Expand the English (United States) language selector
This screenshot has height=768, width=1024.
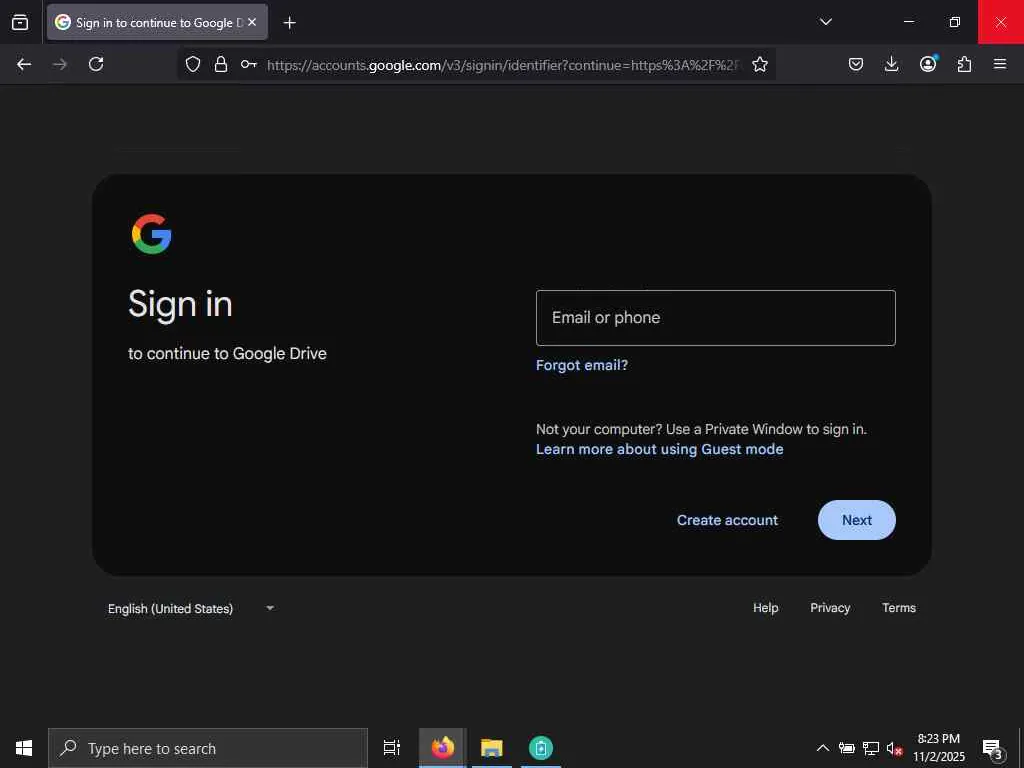coord(191,609)
